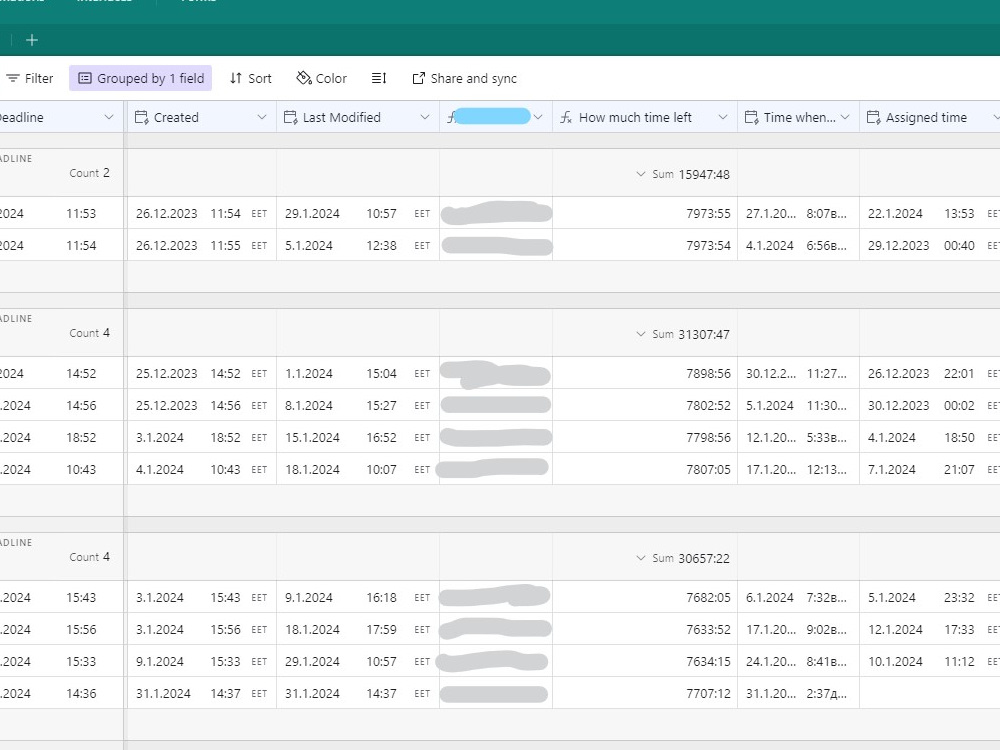Select the Last Modified column header
Viewport: 1000px width, 750px height.
pos(358,117)
